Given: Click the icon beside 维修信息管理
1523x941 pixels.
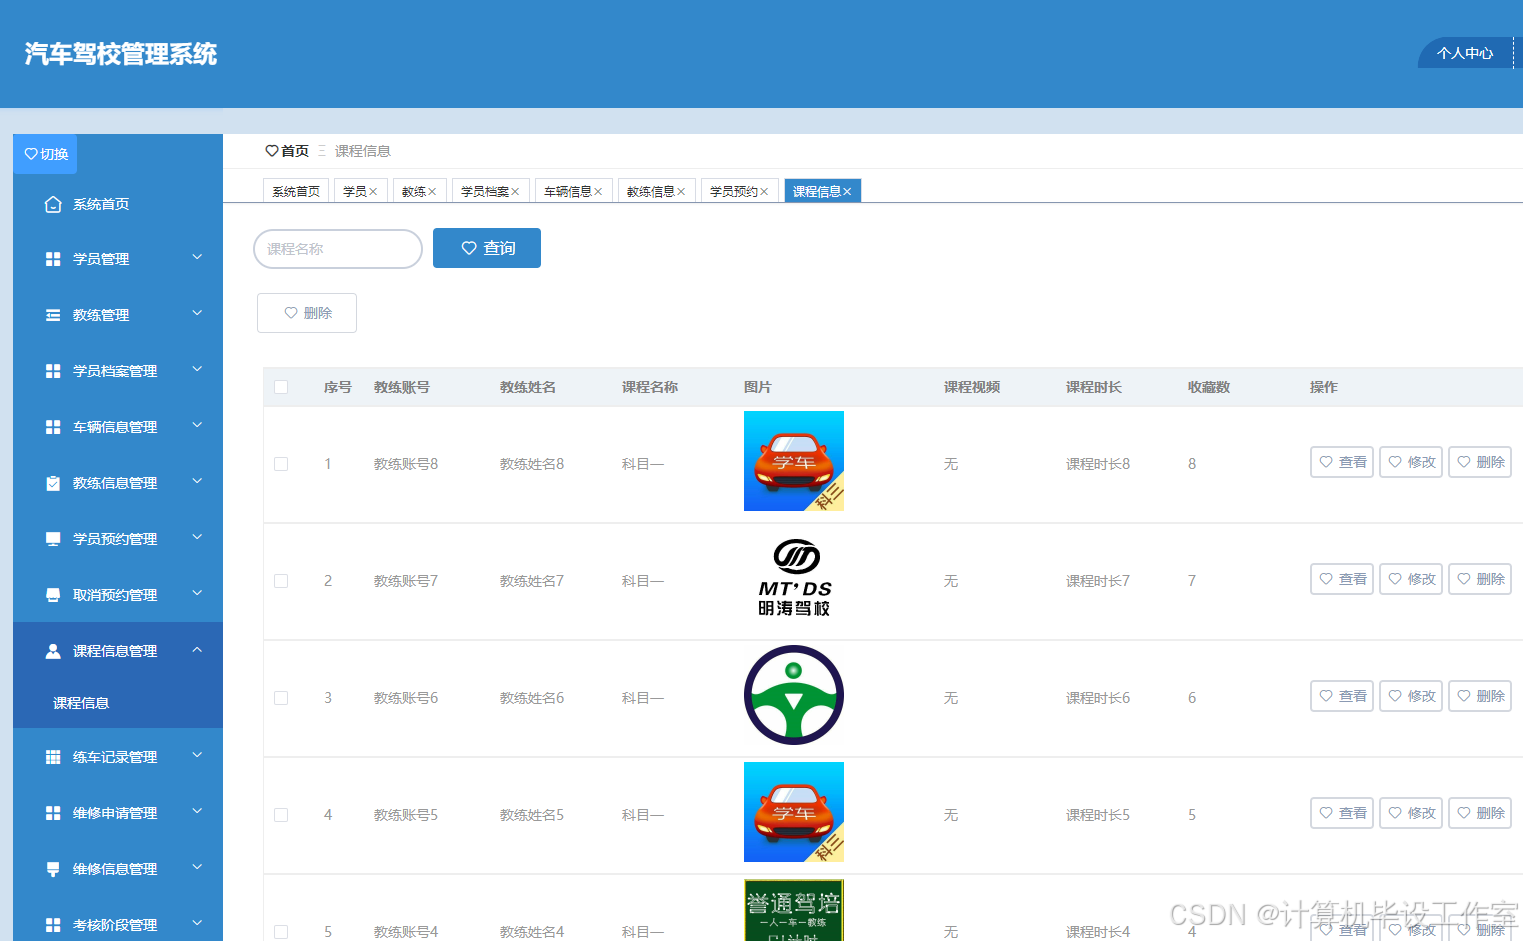Looking at the screenshot, I should pyautogui.click(x=53, y=869).
